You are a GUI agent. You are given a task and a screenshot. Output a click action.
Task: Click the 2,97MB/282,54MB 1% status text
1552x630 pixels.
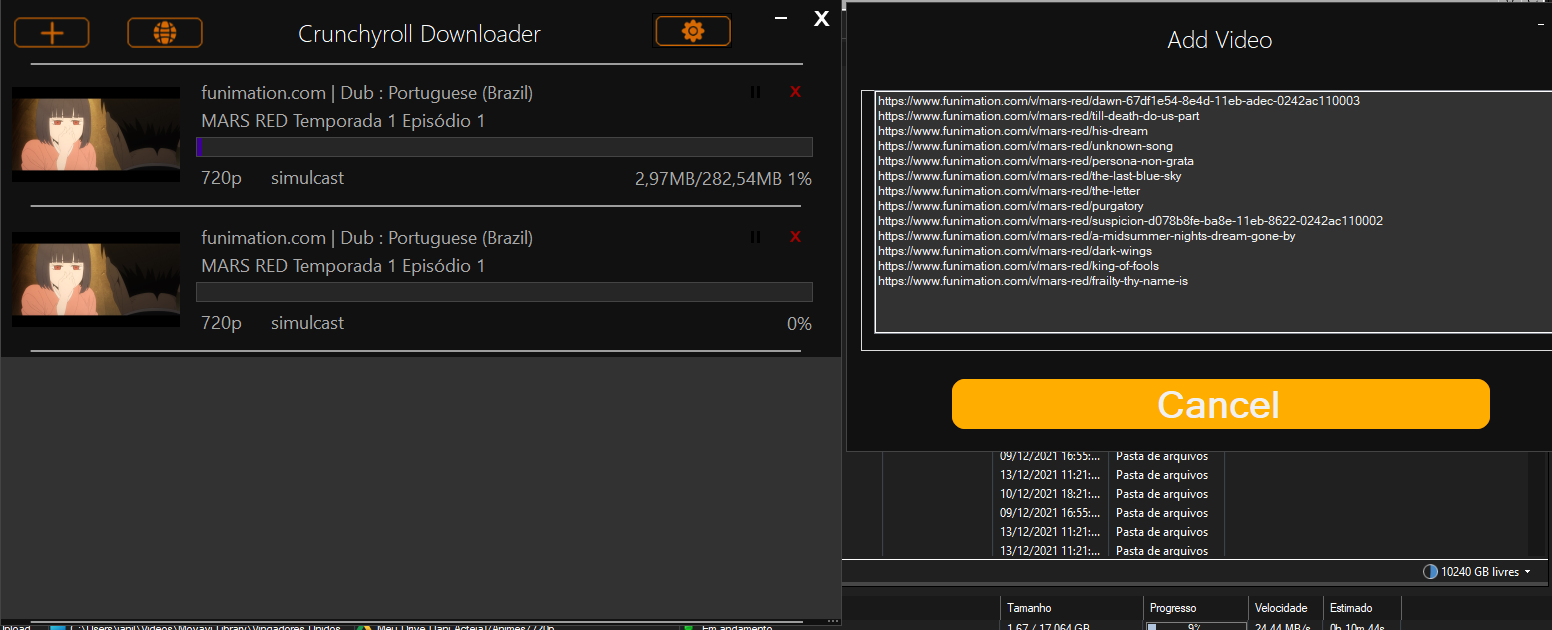pos(723,179)
